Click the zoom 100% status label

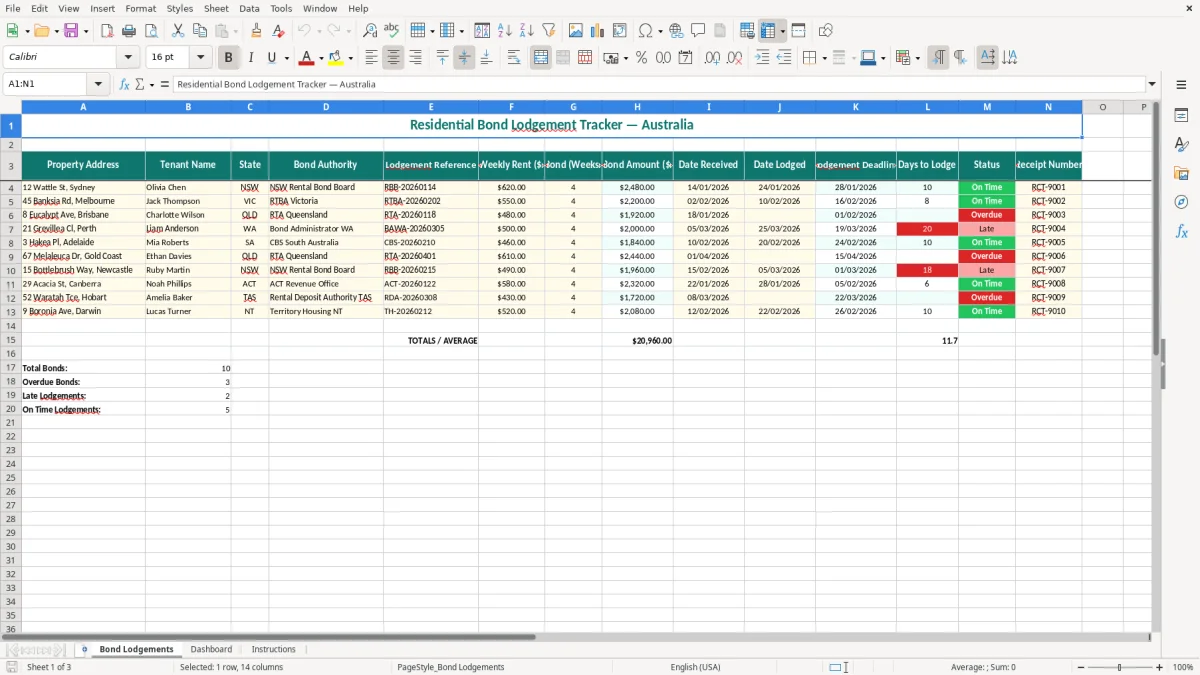click(1183, 667)
